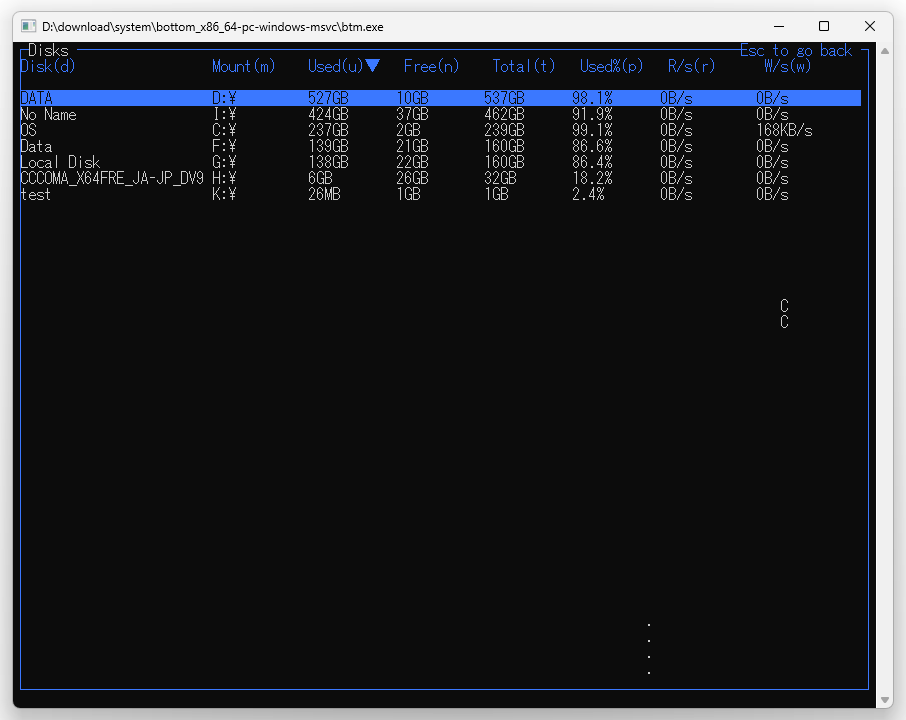
Task: Sort by the Used%(p) column header
Action: [x=611, y=66]
